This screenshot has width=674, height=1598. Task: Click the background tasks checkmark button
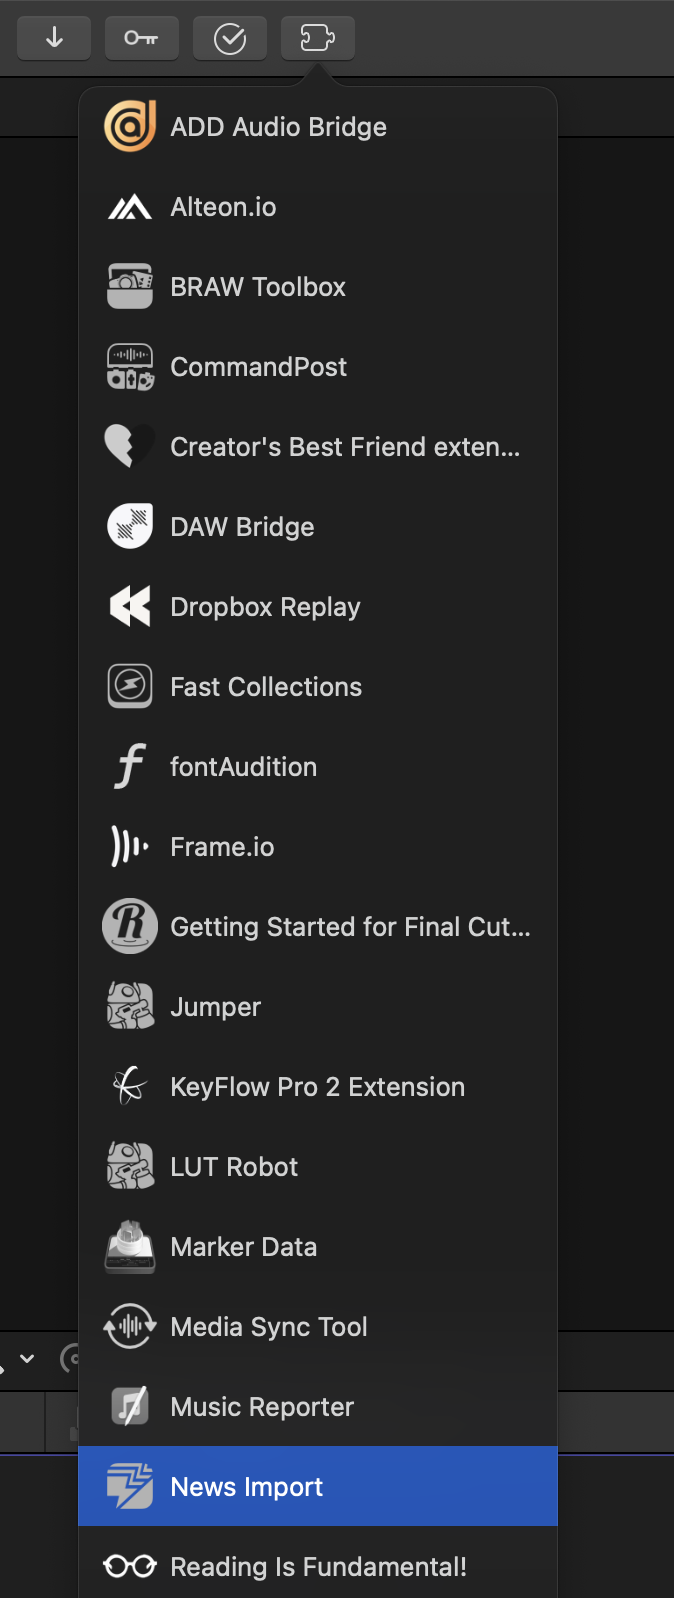point(230,38)
